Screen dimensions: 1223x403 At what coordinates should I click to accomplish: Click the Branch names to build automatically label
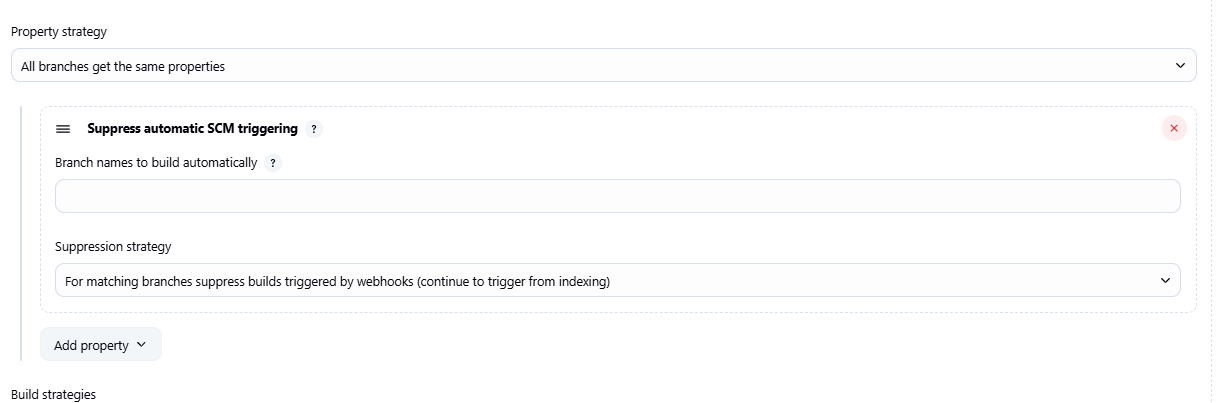point(156,163)
